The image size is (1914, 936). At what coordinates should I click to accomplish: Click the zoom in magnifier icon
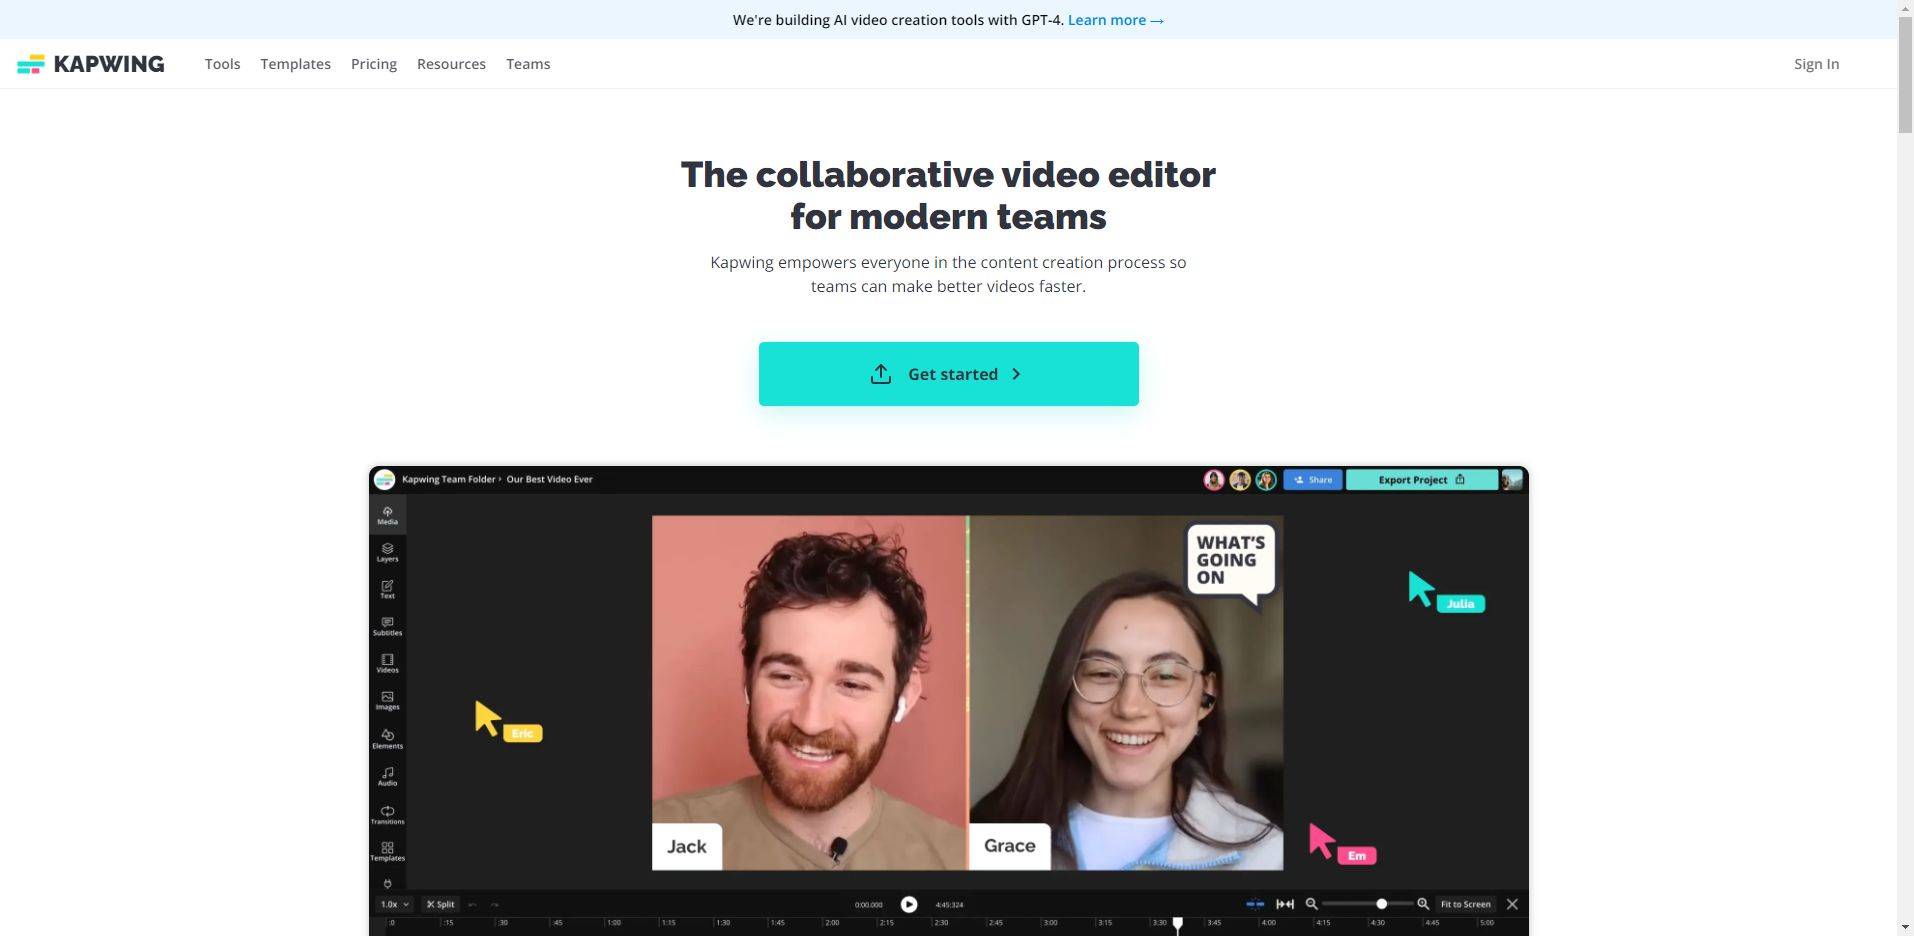[1423, 904]
